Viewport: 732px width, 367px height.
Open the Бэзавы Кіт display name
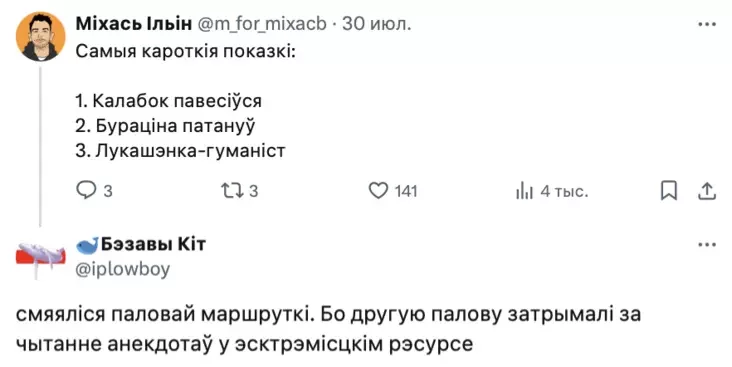(153, 244)
